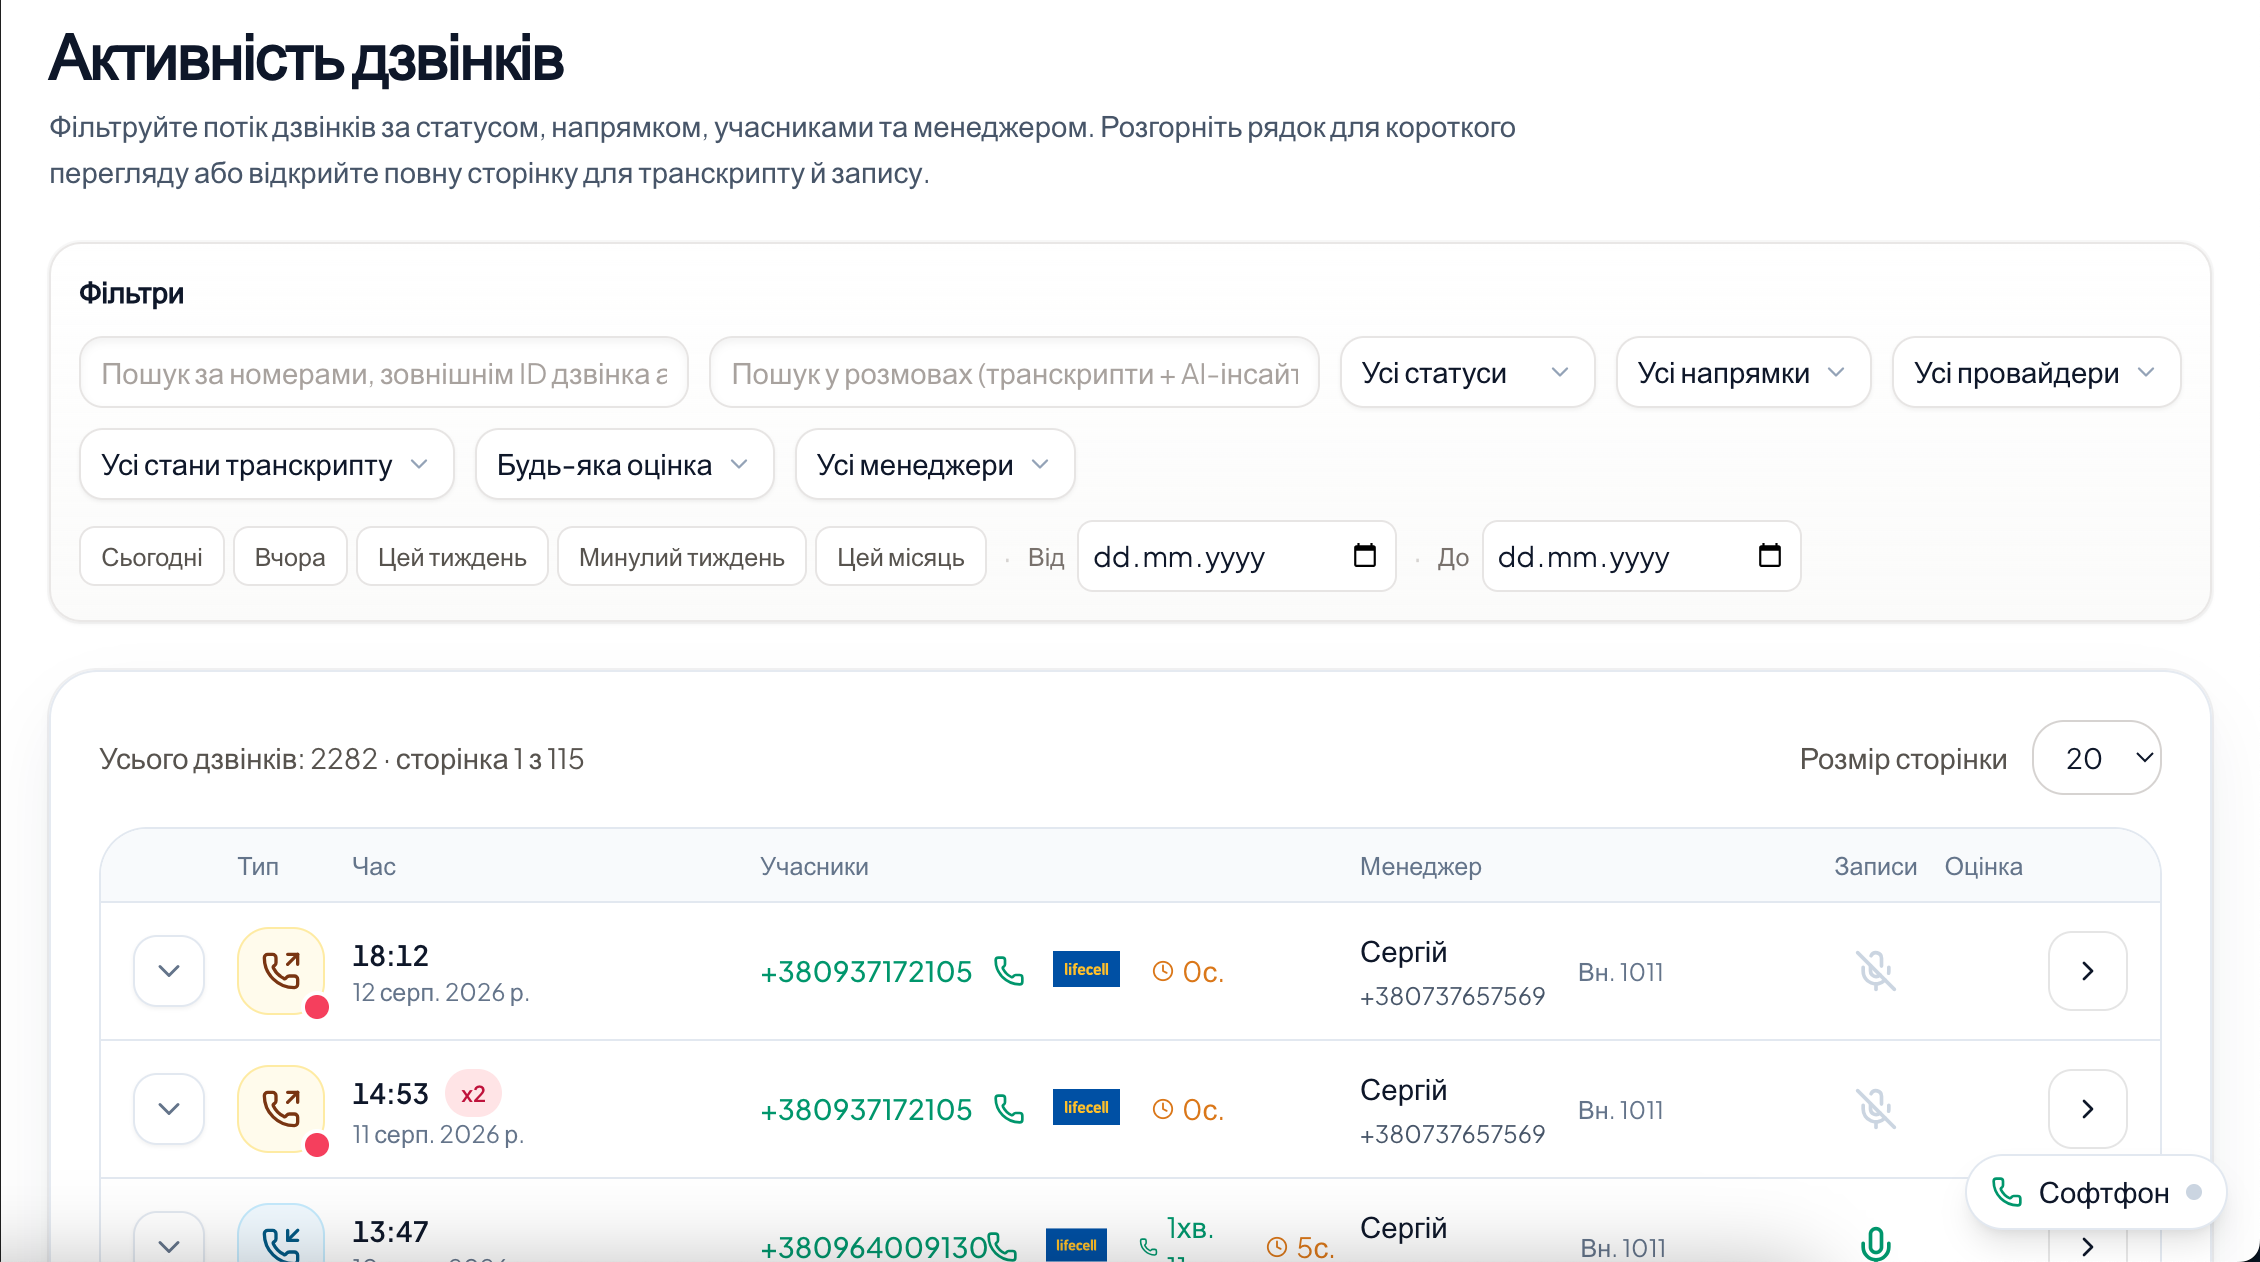Click muted microphone icon in 14:53 row
Screen dimensions: 2260x1262
(x=1876, y=1109)
